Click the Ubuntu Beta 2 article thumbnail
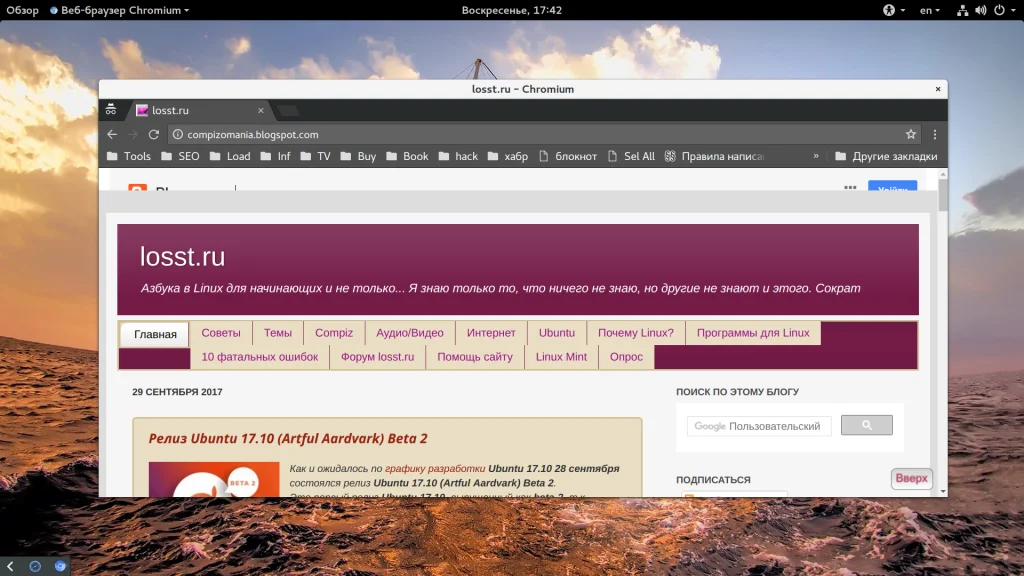Screen dimensions: 1024x576 pos(214,479)
